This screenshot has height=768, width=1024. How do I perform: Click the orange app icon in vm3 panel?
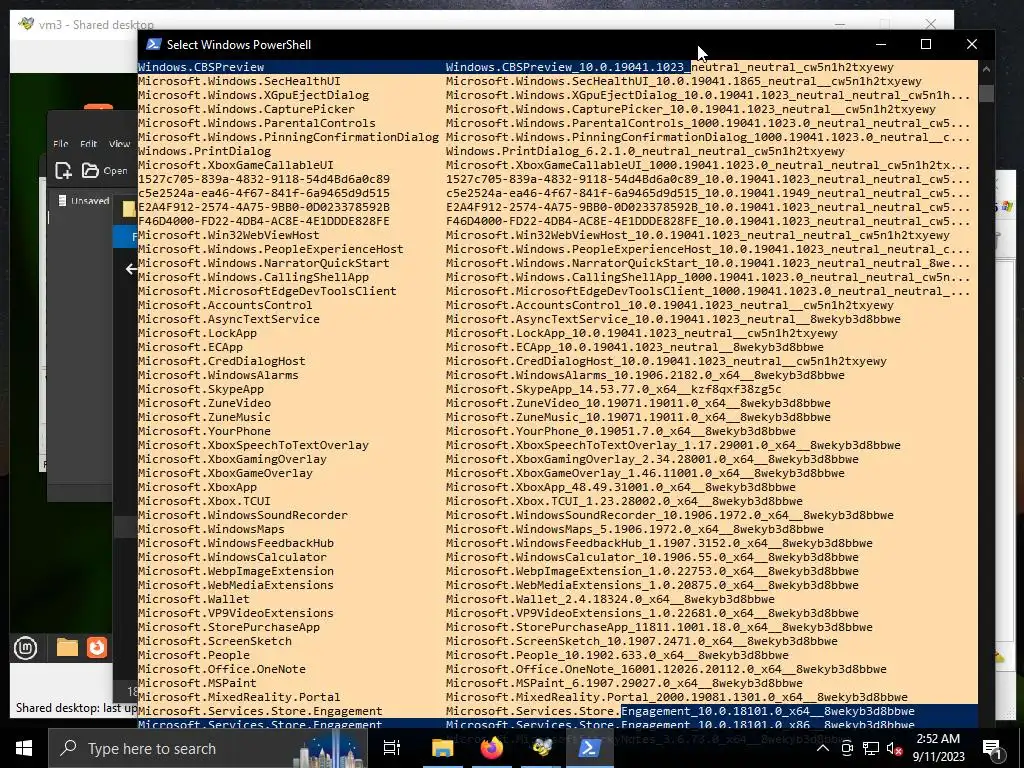pyautogui.click(x=97, y=647)
